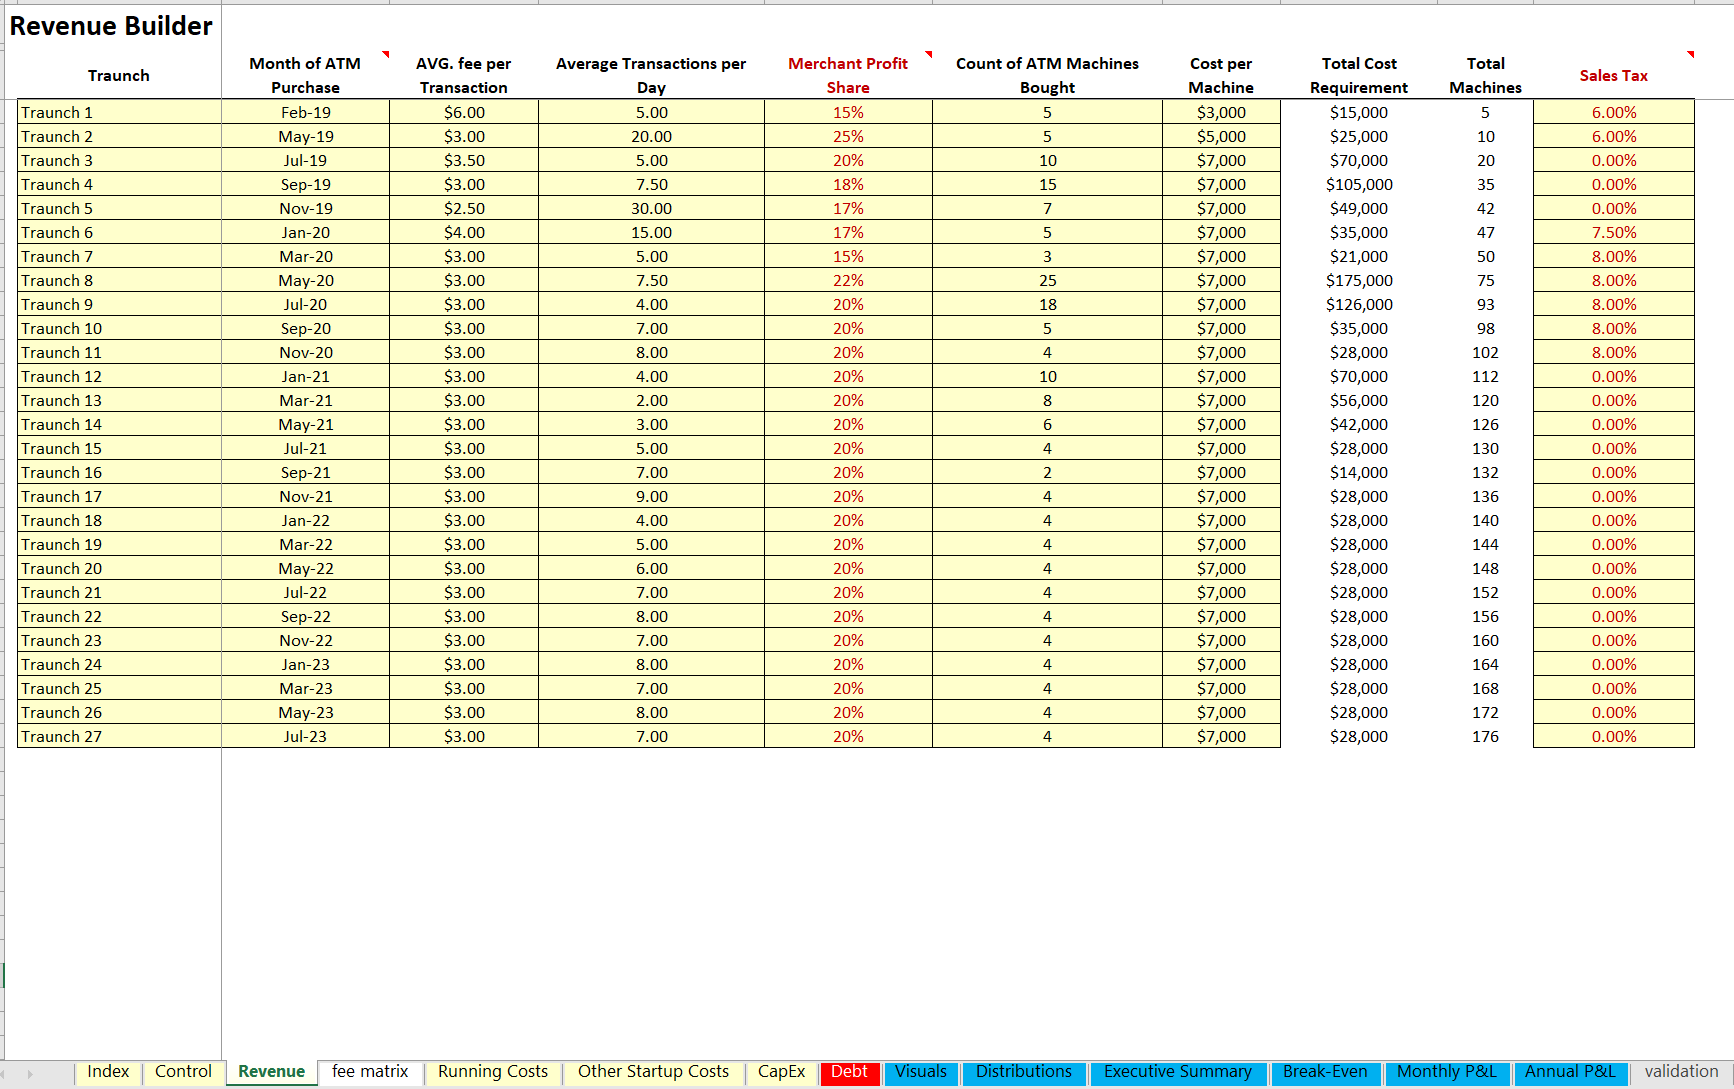Click the Merchant Profit Share comment marker
The width and height of the screenshot is (1734, 1089).
click(928, 54)
